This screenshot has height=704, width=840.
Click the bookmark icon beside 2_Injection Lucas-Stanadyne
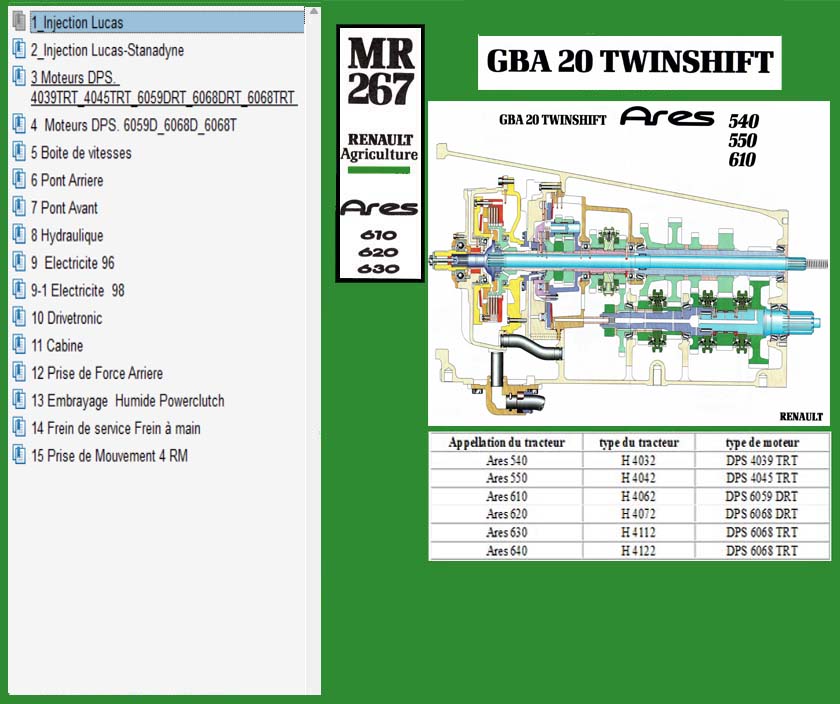(19, 49)
